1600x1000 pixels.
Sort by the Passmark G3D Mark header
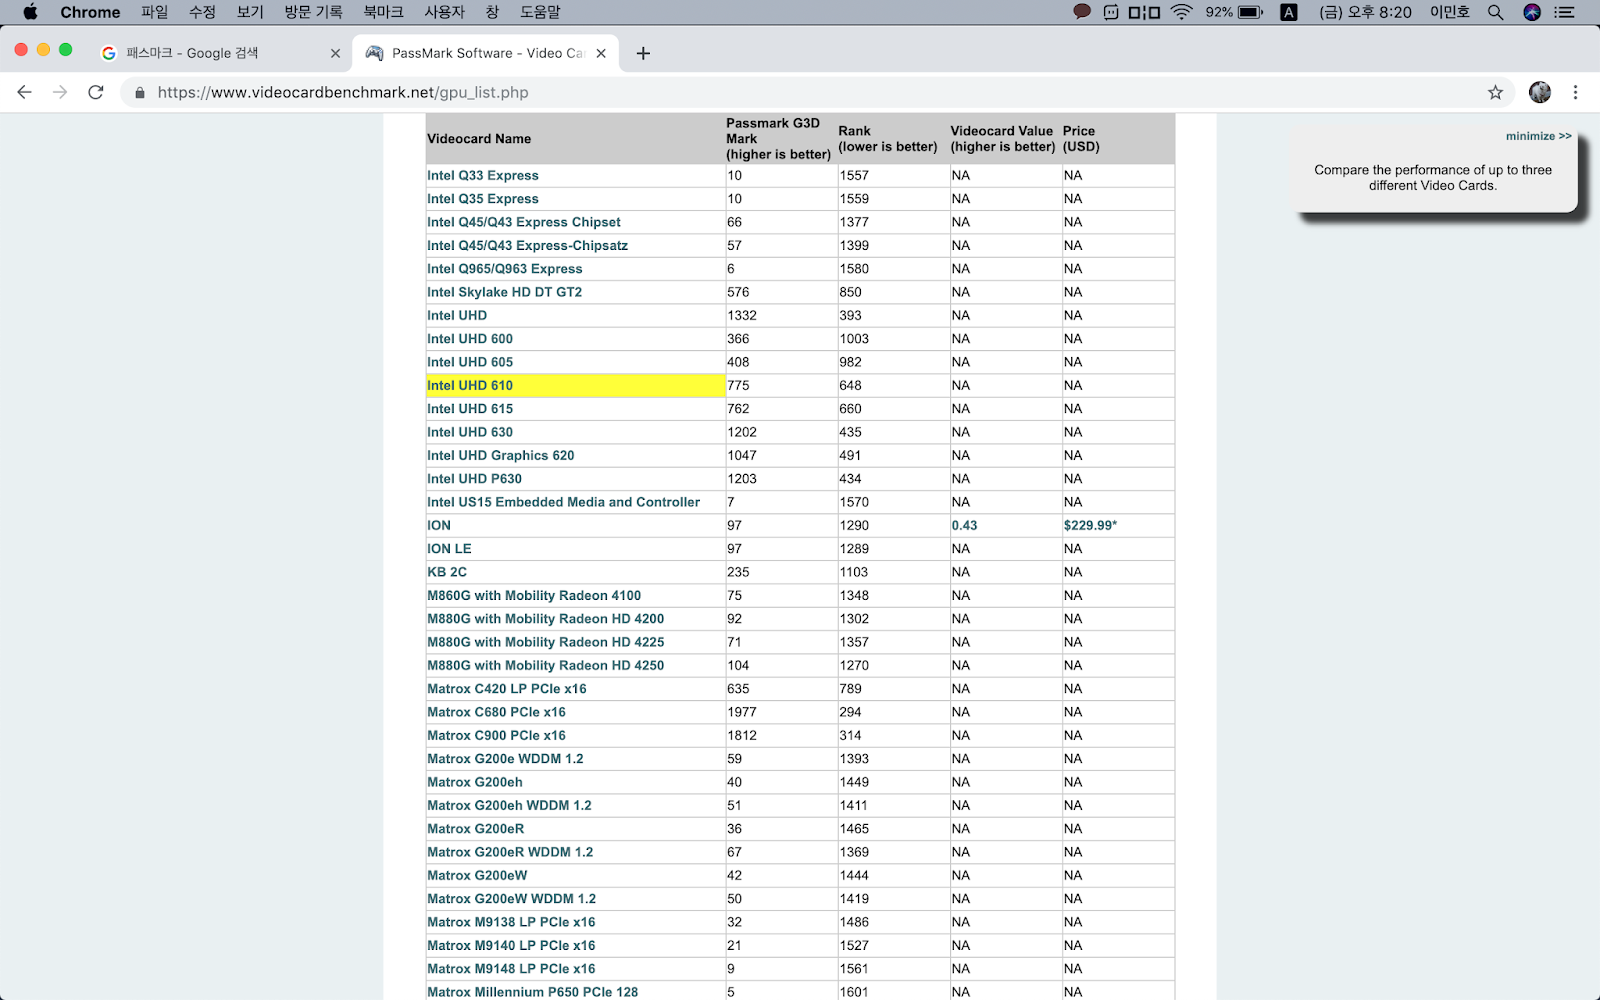[x=778, y=139]
